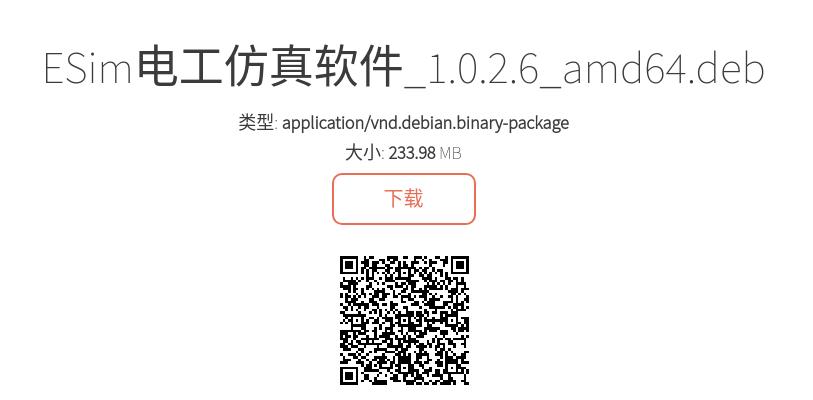Screen dimensions: 813x400
Task: Click the 载 character on the download button
Action: point(413,199)
